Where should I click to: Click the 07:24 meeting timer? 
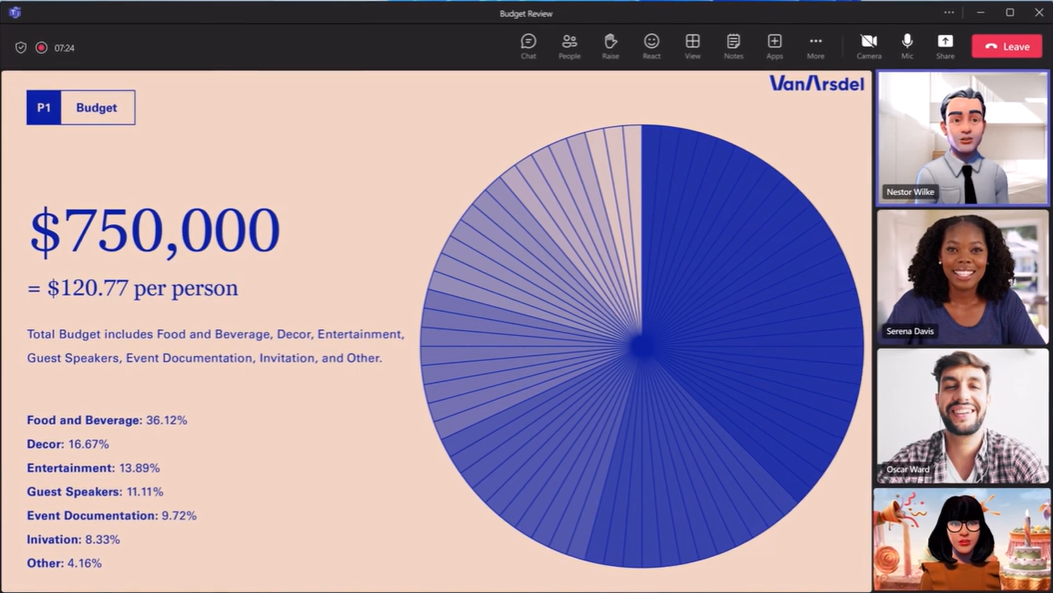(64, 48)
